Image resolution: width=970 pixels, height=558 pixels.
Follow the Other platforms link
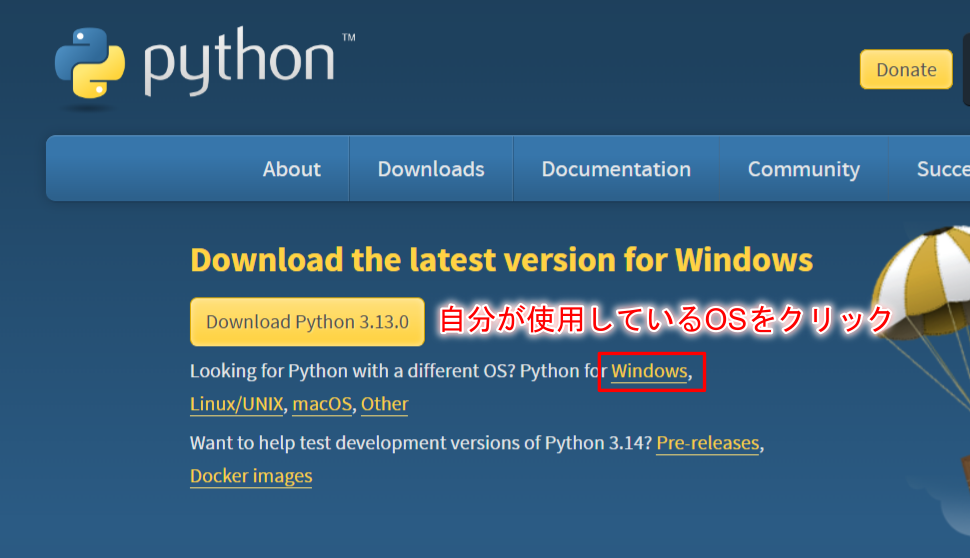click(x=384, y=404)
